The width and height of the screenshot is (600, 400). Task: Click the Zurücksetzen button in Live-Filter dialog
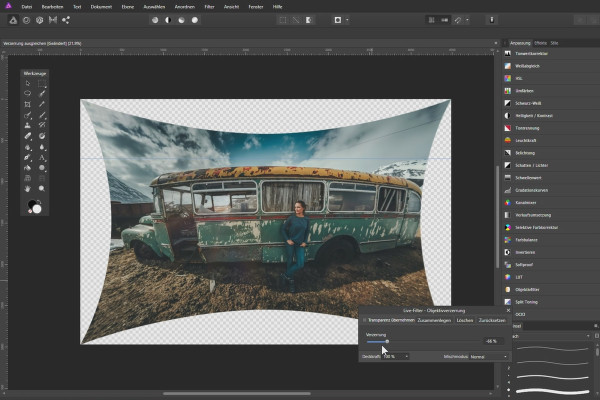[x=492, y=320]
